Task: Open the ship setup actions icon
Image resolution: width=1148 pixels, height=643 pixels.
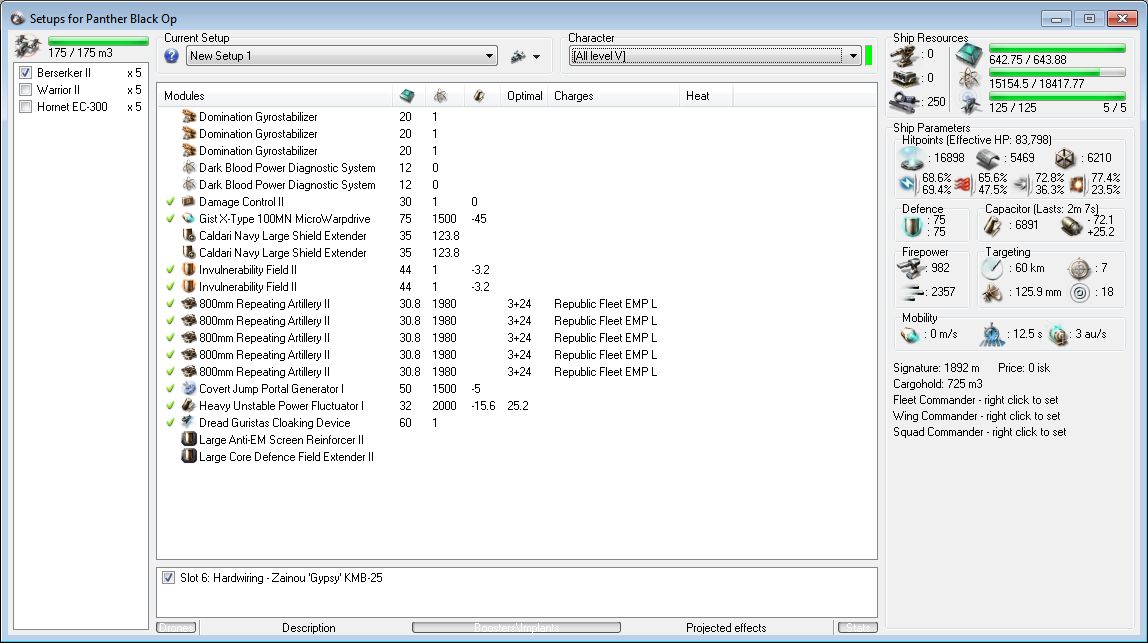Action: point(518,56)
